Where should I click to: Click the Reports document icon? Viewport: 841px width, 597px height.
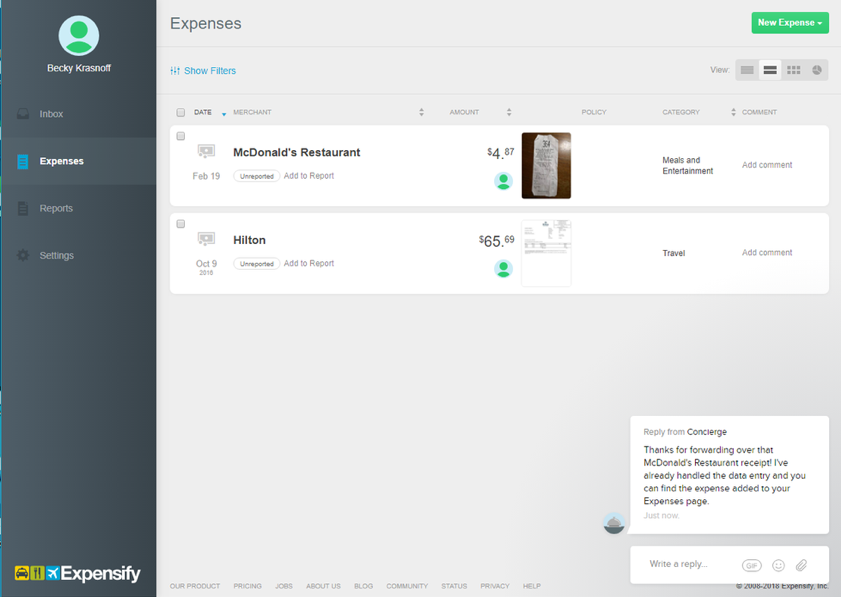click(x=23, y=208)
